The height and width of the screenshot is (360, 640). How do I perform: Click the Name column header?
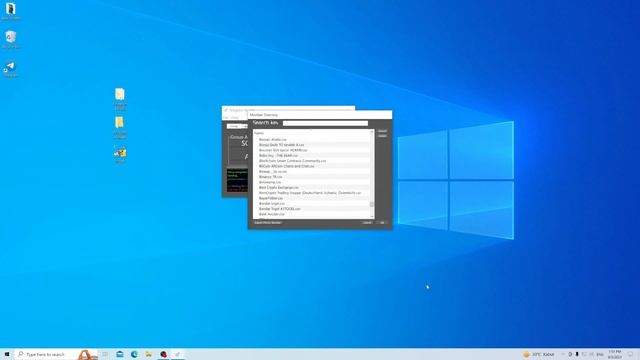[x=259, y=133]
